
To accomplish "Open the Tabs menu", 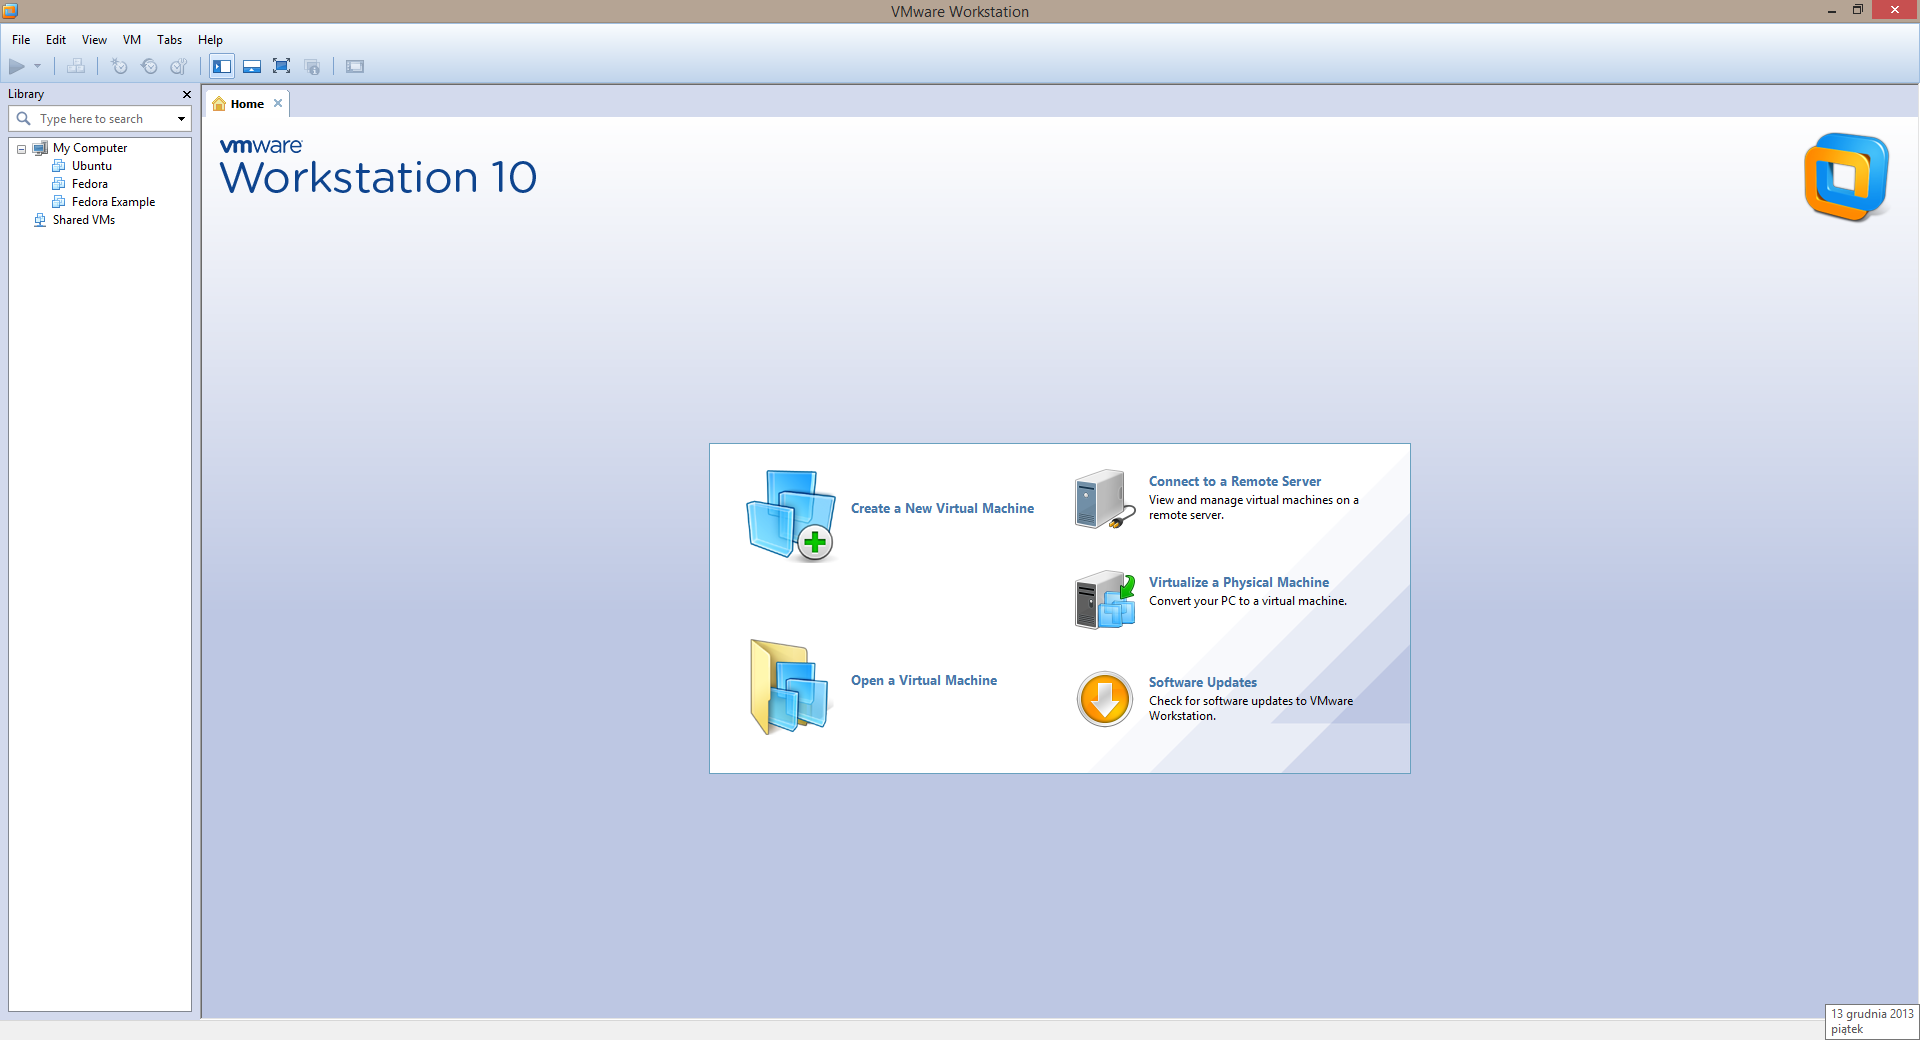I will coord(169,40).
